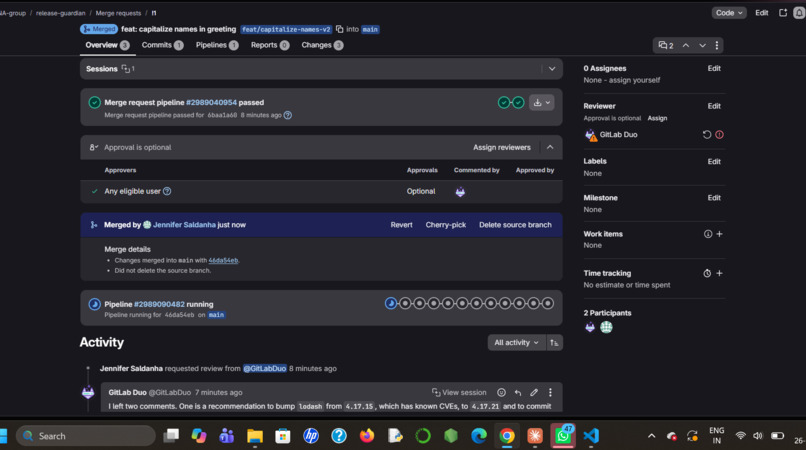Open the Code dropdown
The image size is (806, 450).
pos(729,13)
